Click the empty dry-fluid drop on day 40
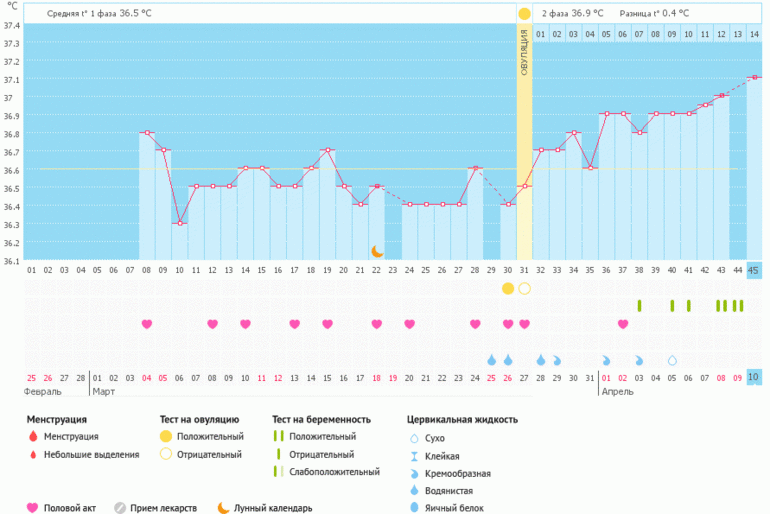The image size is (770, 514). (672, 360)
